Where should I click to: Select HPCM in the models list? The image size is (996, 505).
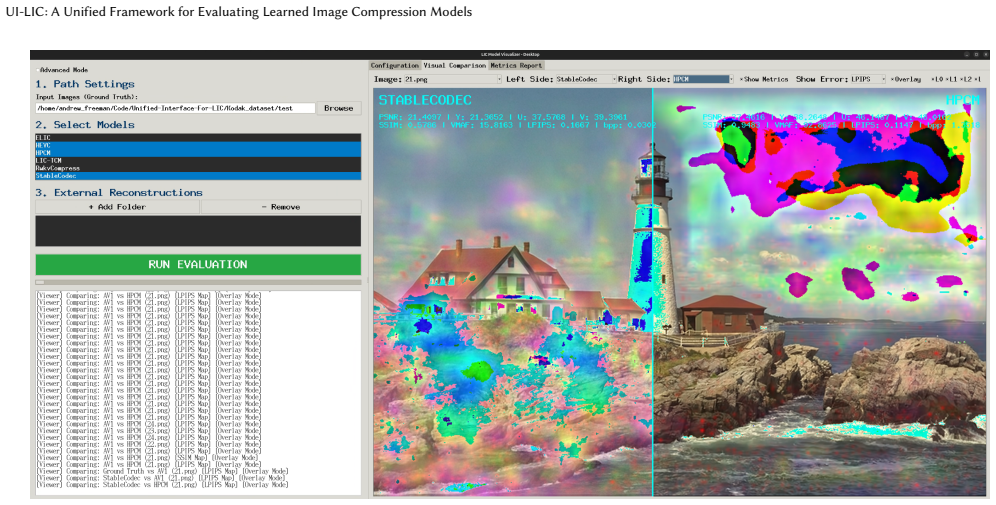click(x=198, y=153)
